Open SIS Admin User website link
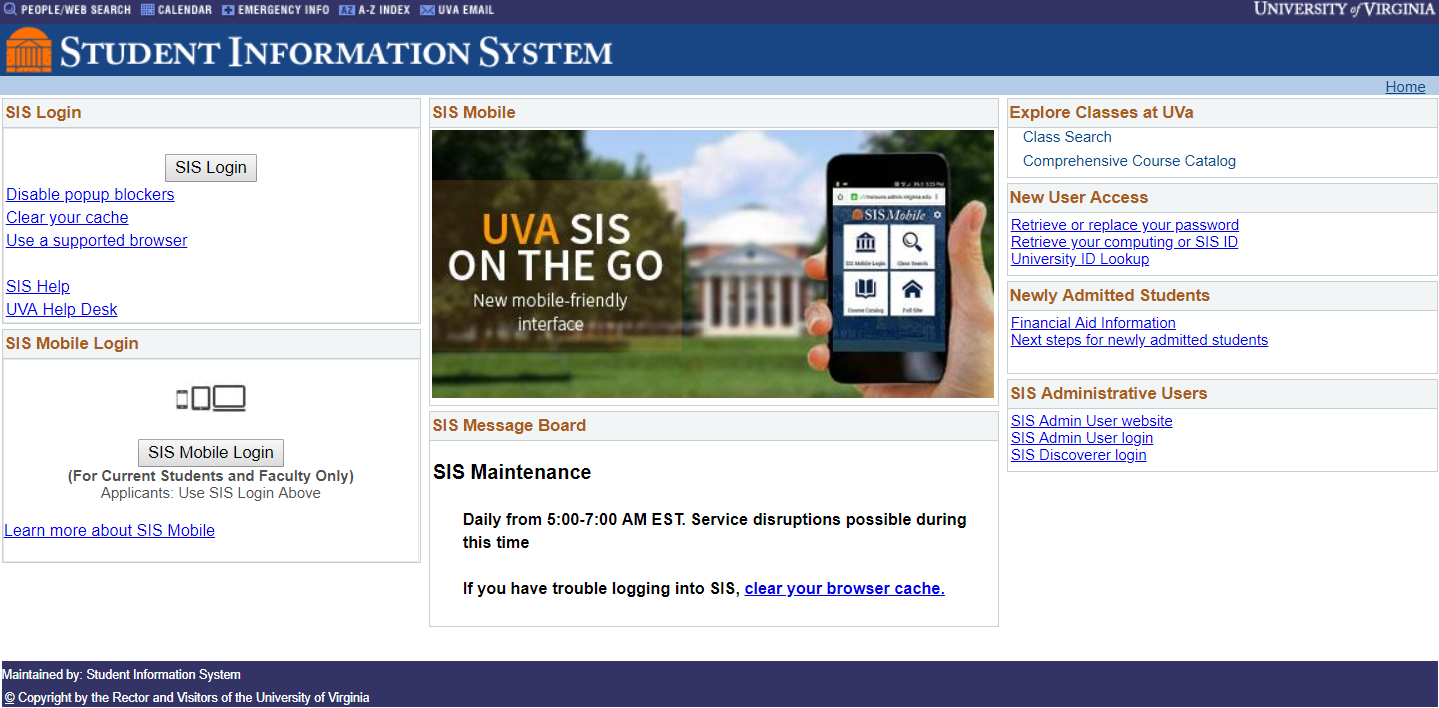1439x708 pixels. pyautogui.click(x=1092, y=421)
